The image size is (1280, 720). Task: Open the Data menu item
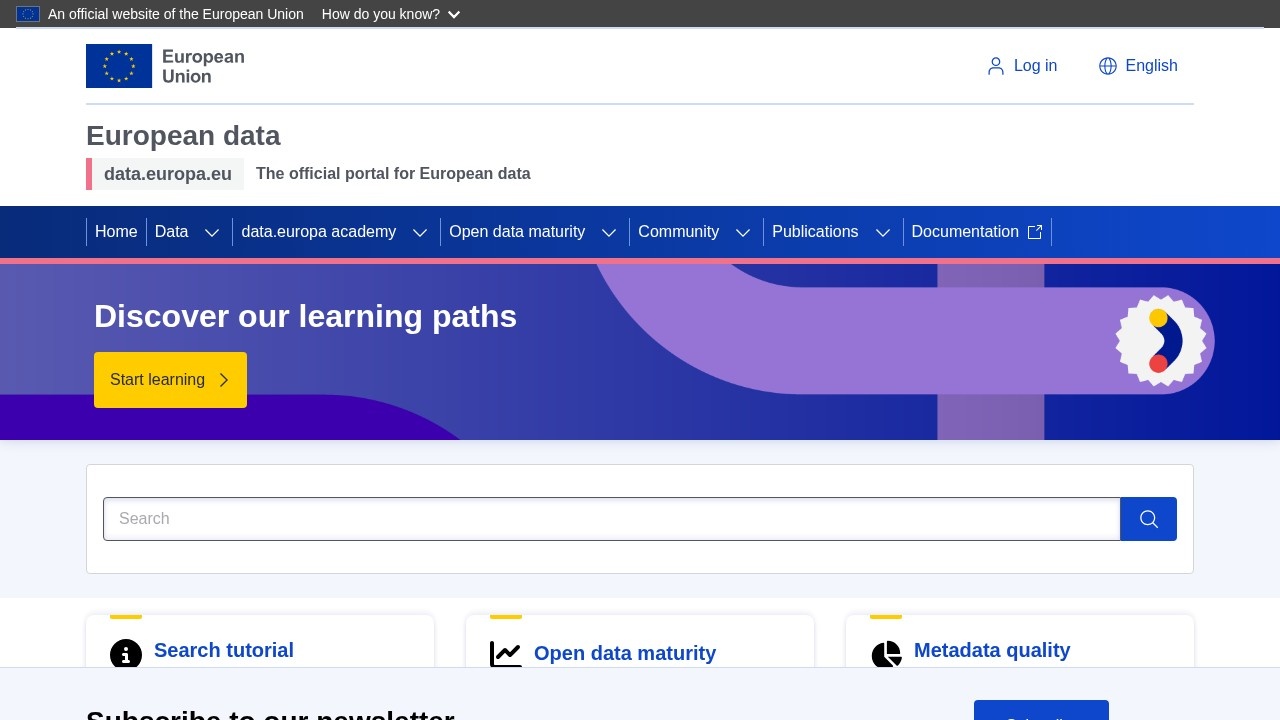click(172, 232)
